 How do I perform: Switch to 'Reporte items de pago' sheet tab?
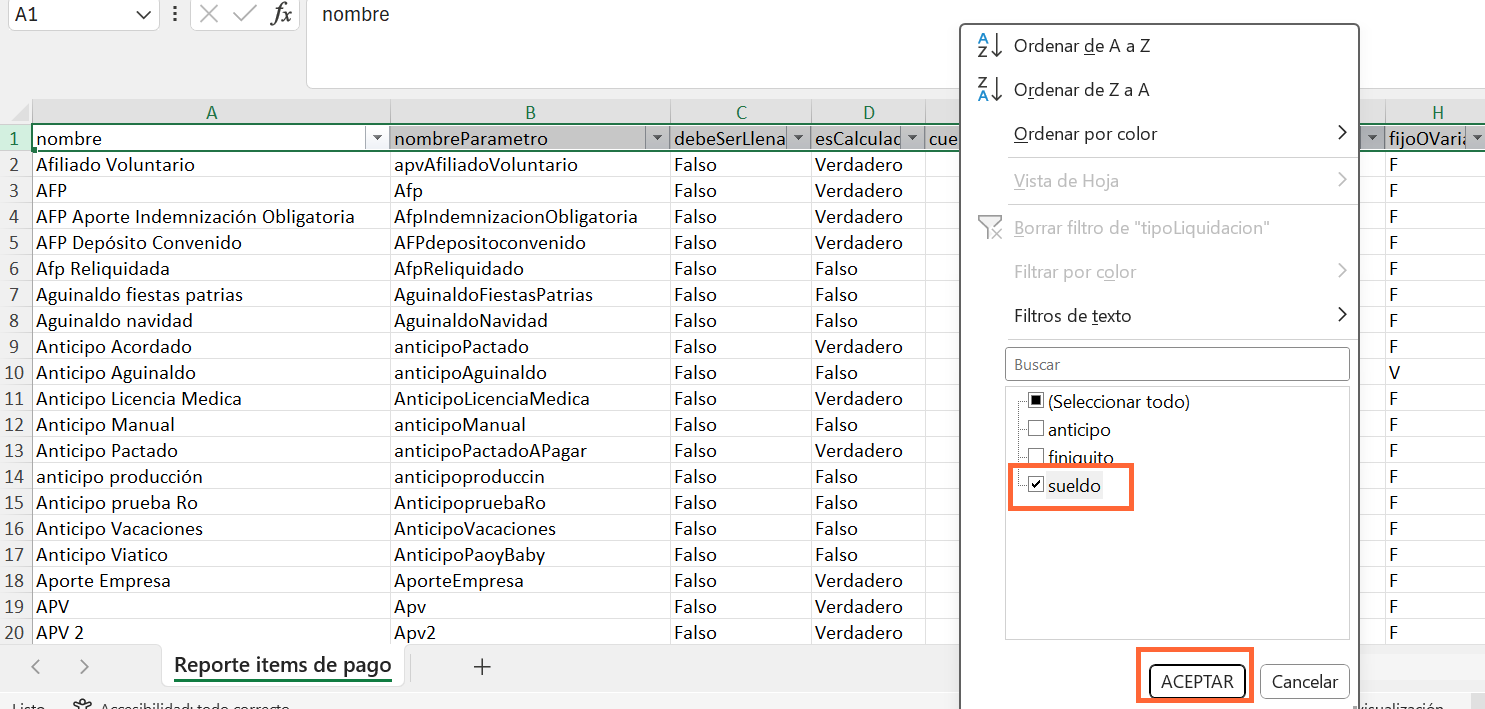point(283,666)
